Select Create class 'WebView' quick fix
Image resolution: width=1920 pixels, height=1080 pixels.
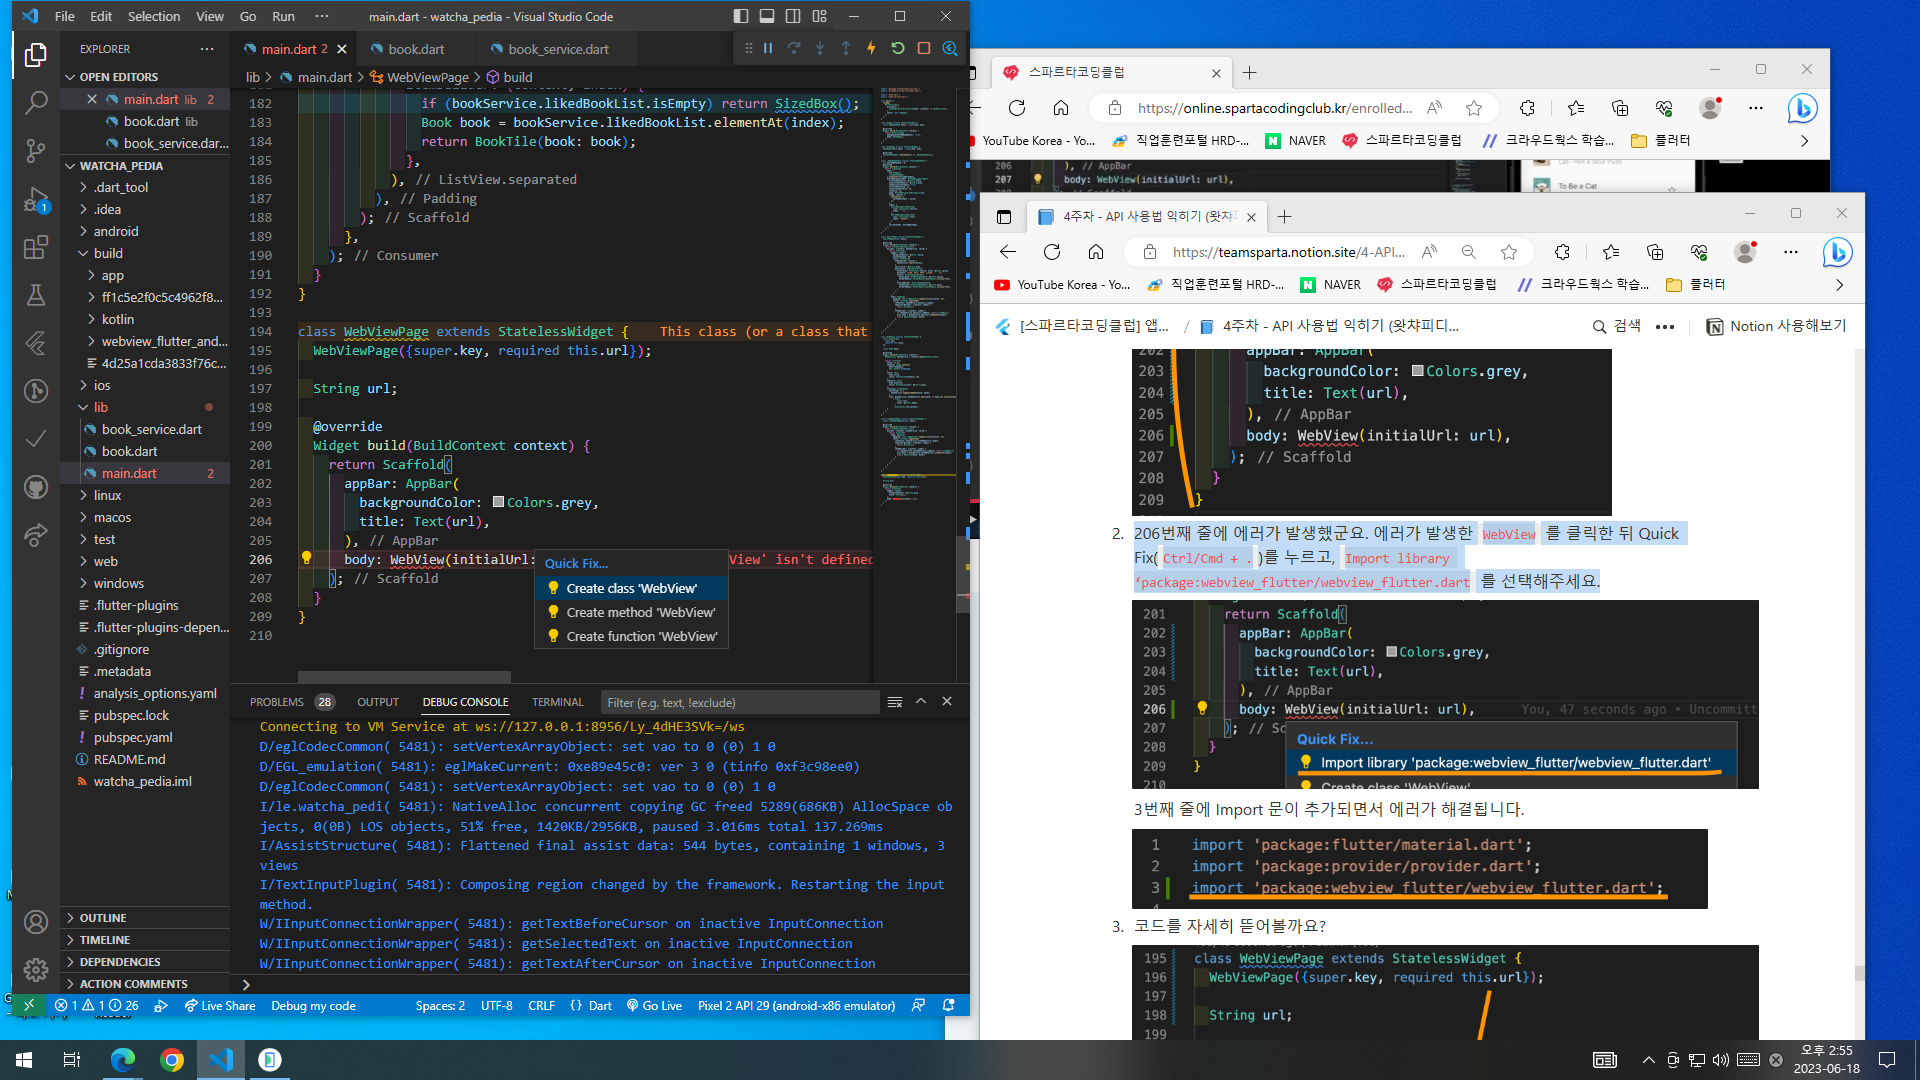(x=631, y=588)
